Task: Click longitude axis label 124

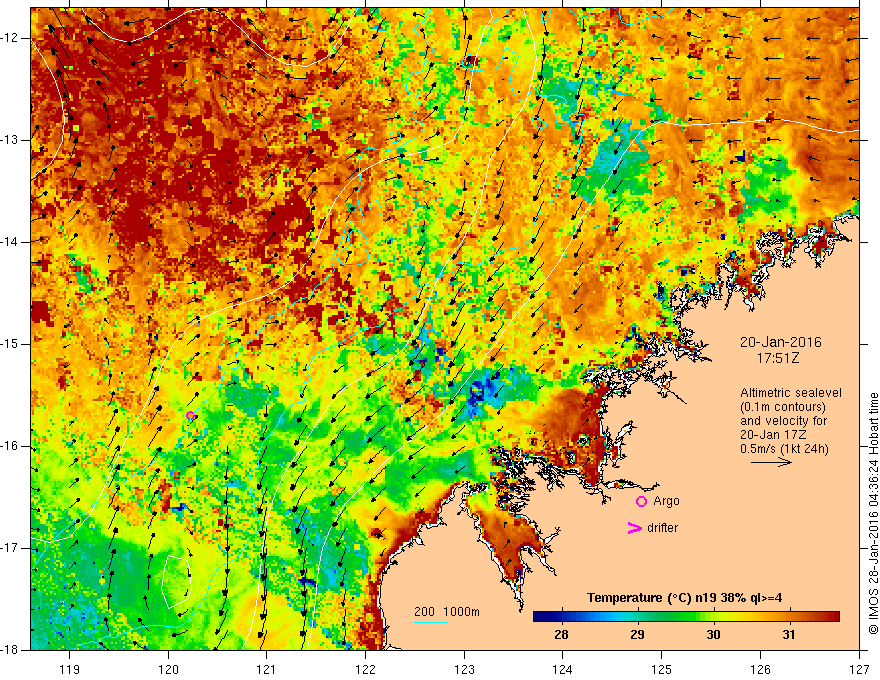Action: click(x=562, y=669)
